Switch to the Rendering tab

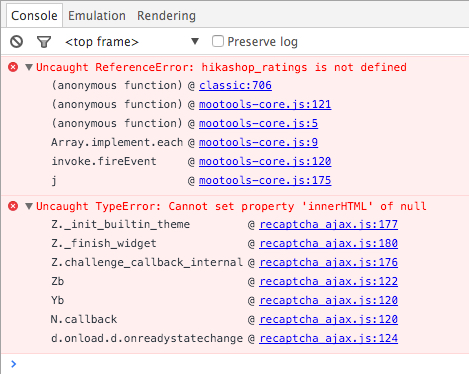[166, 16]
